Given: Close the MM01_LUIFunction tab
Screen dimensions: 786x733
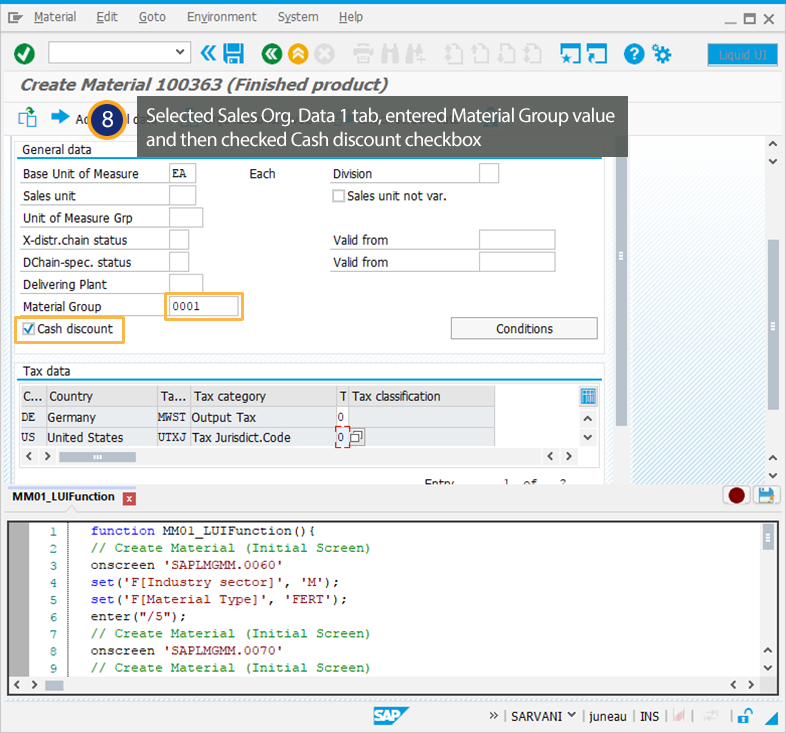Looking at the screenshot, I should point(129,498).
